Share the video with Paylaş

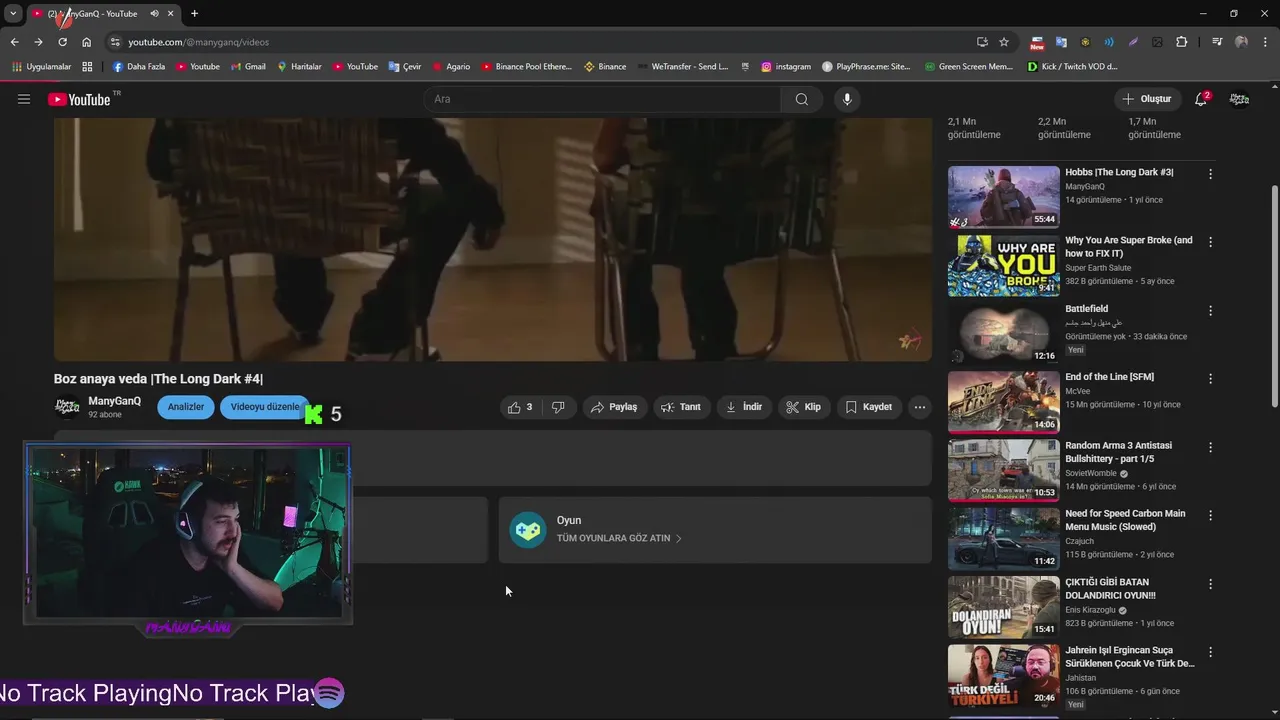[614, 407]
